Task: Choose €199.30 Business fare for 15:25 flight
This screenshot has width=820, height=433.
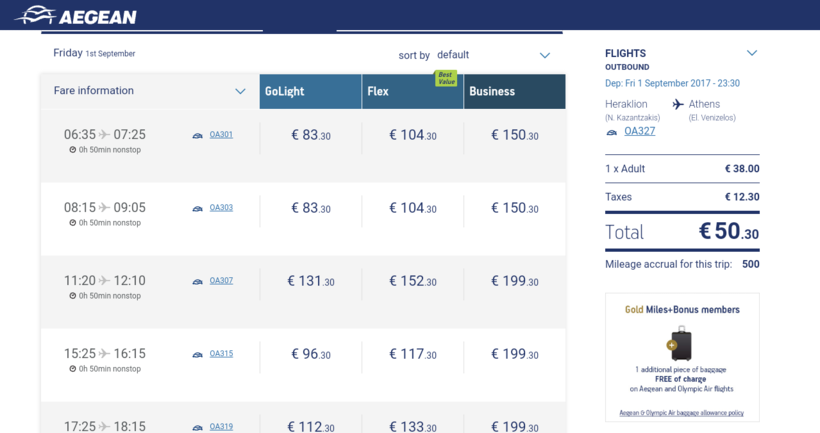Action: coord(514,355)
